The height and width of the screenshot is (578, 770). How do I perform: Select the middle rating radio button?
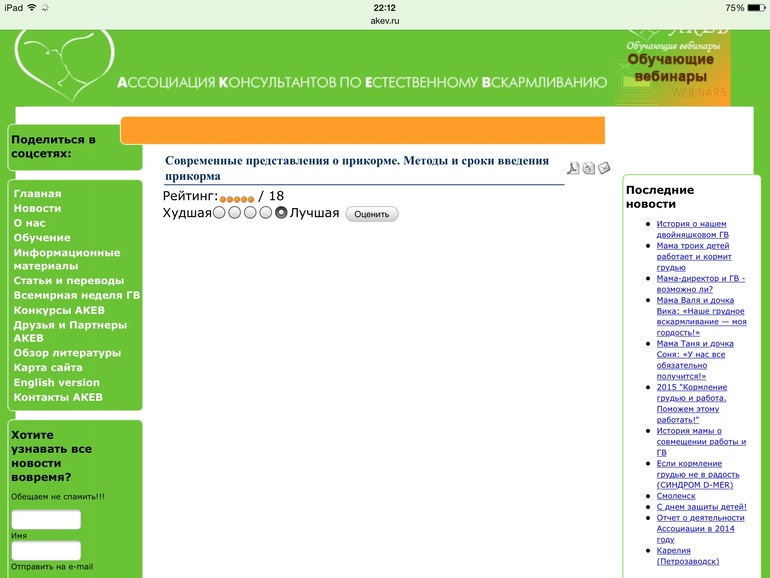point(250,213)
